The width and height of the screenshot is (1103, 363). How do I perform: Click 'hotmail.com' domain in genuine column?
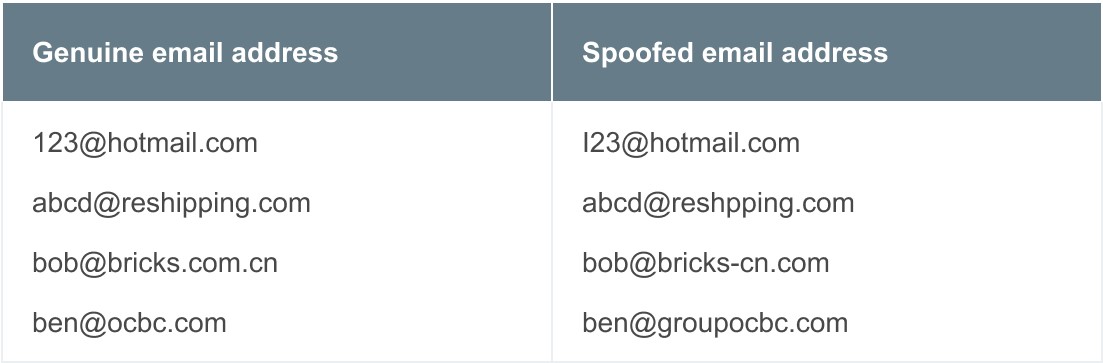[x=184, y=143]
